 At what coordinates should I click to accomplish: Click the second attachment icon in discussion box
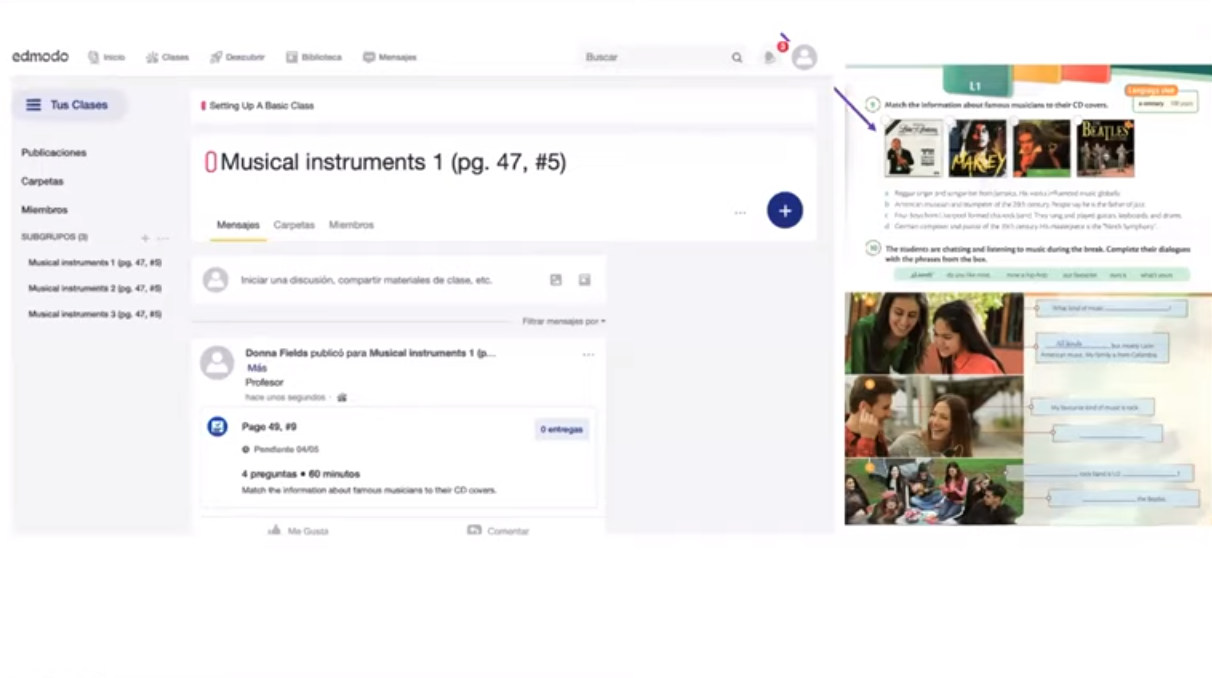[x=584, y=280]
